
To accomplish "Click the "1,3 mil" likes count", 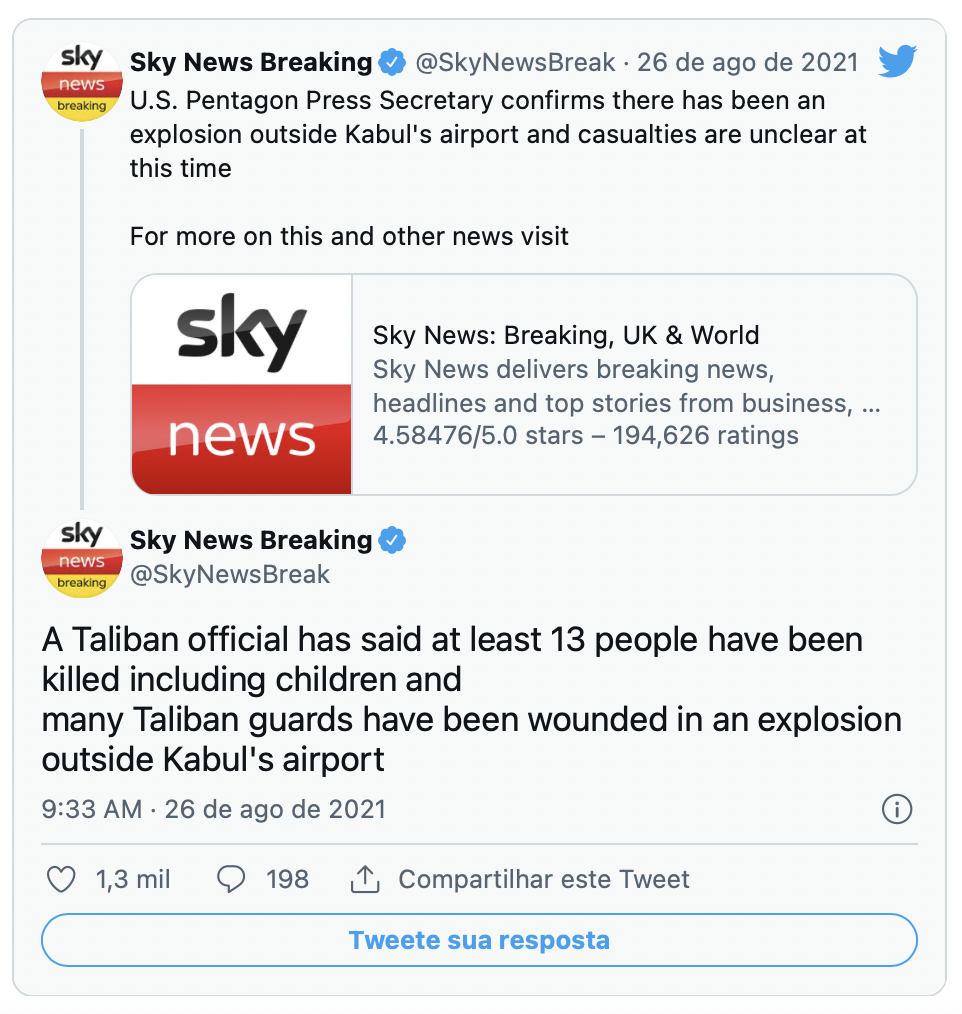I will pyautogui.click(x=133, y=880).
